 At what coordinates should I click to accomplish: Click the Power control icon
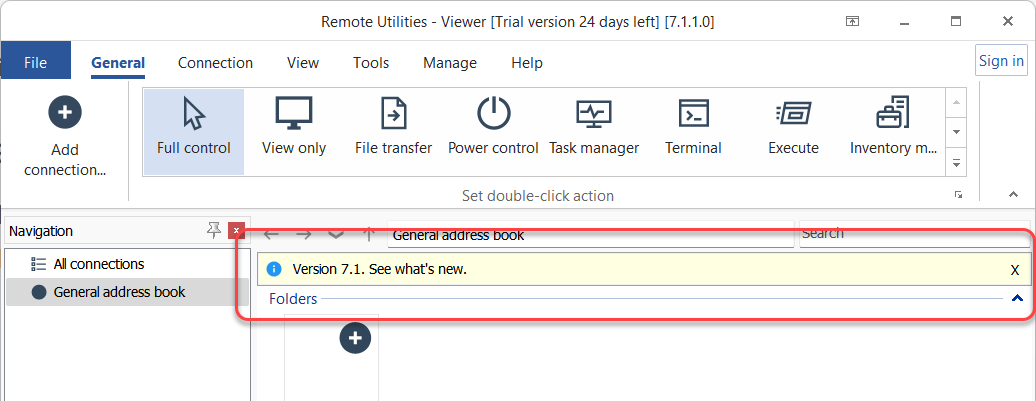(x=494, y=114)
